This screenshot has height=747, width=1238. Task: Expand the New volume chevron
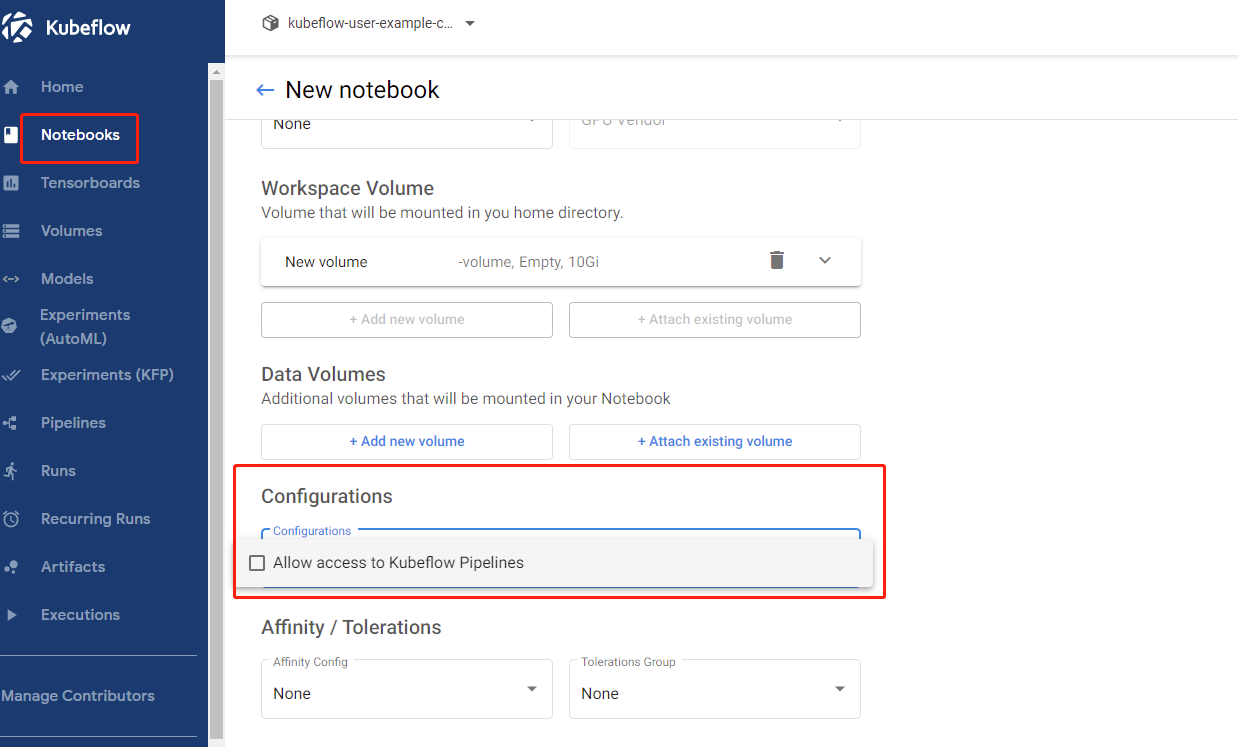point(825,260)
